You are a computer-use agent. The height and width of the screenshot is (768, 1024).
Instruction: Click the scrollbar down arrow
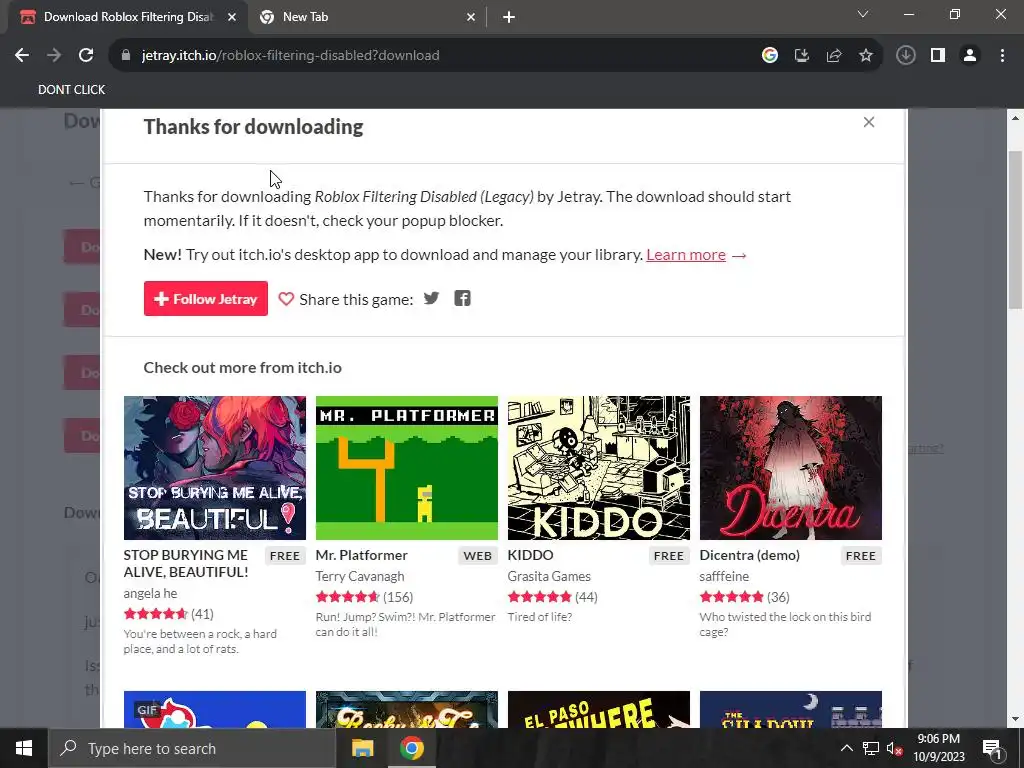click(1016, 720)
